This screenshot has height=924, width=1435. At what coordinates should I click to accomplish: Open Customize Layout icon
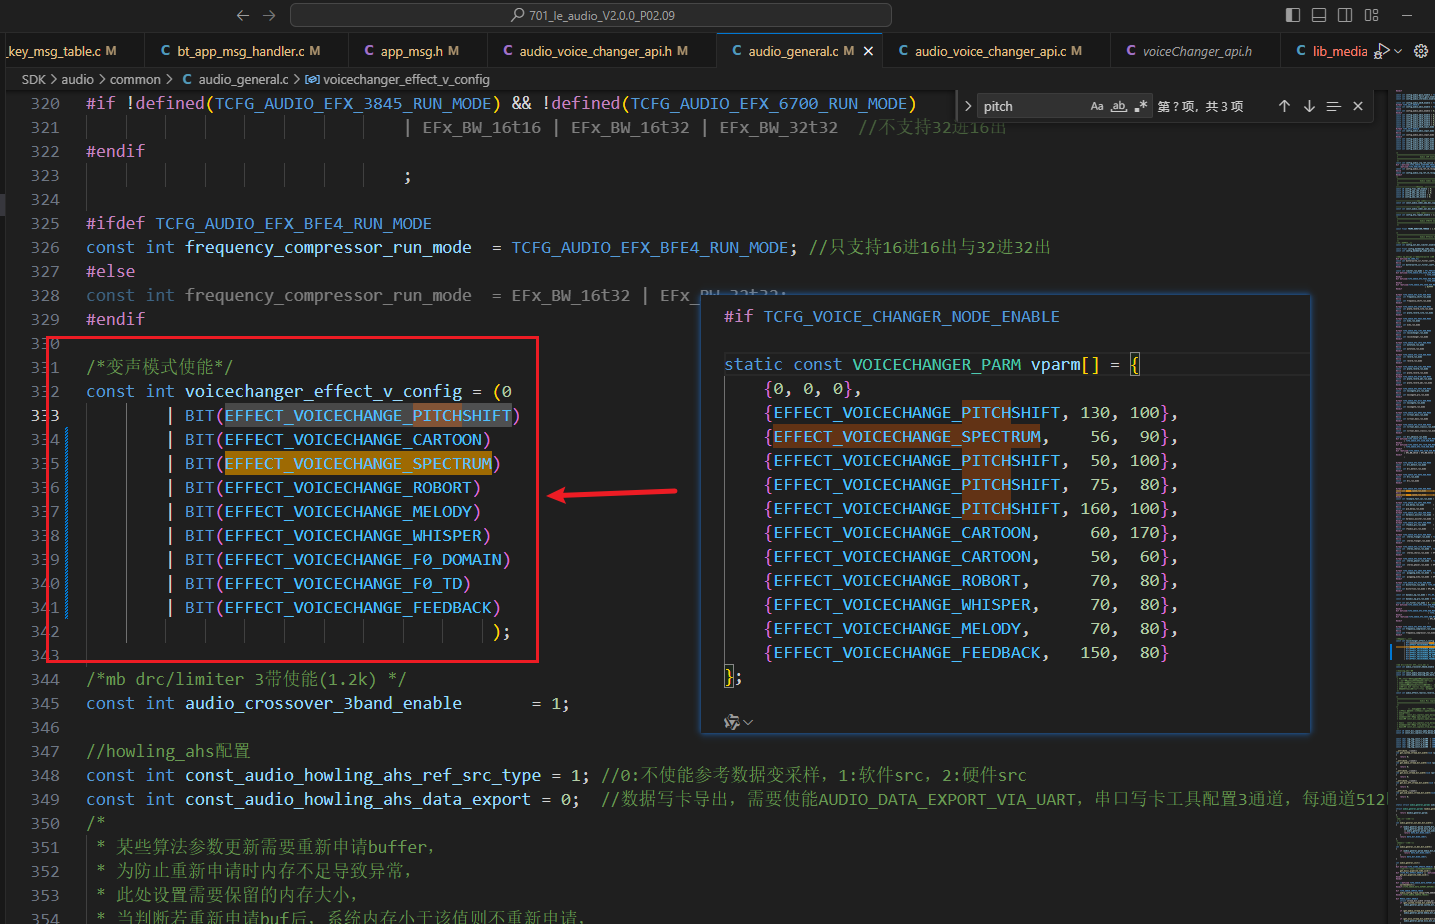1372,15
